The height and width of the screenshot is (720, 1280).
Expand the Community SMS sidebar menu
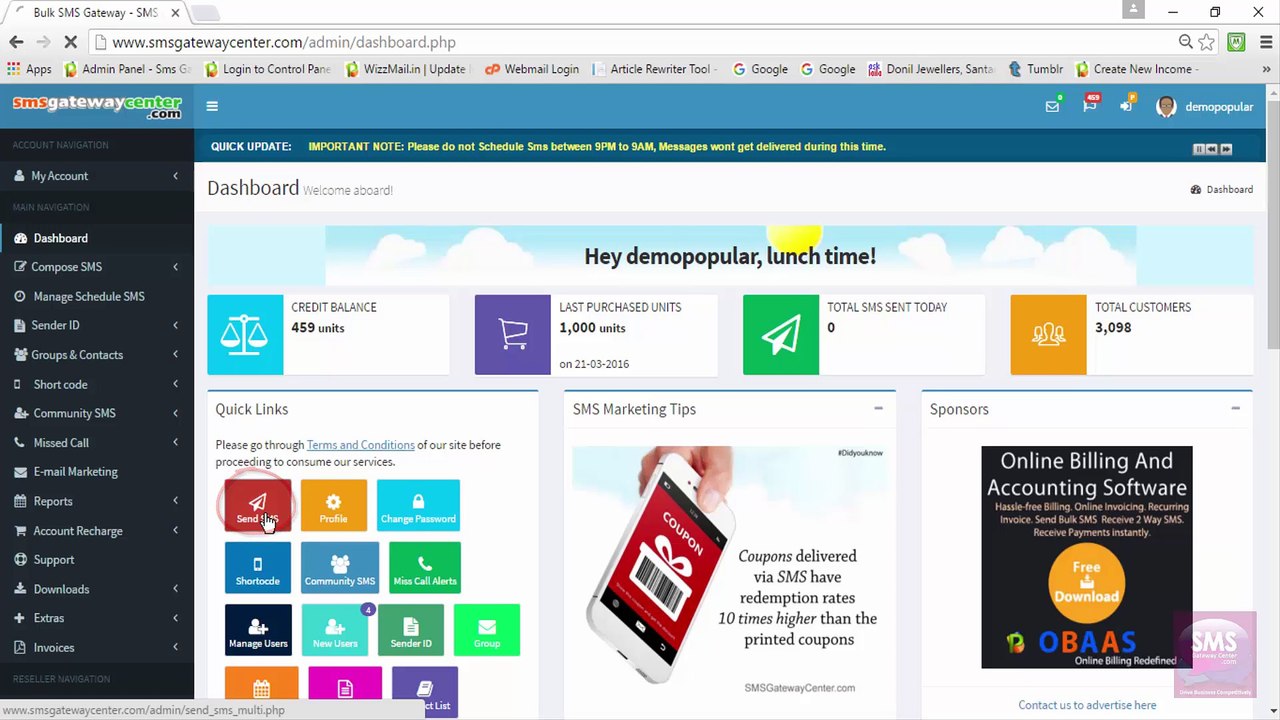97,413
